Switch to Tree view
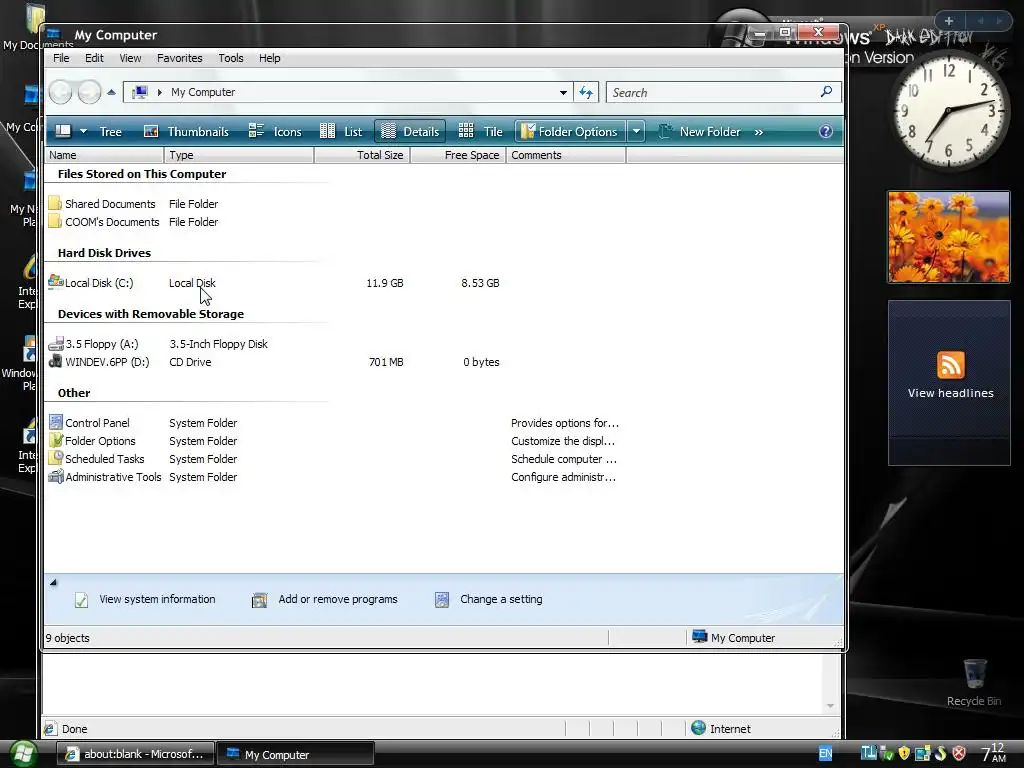 coord(110,131)
